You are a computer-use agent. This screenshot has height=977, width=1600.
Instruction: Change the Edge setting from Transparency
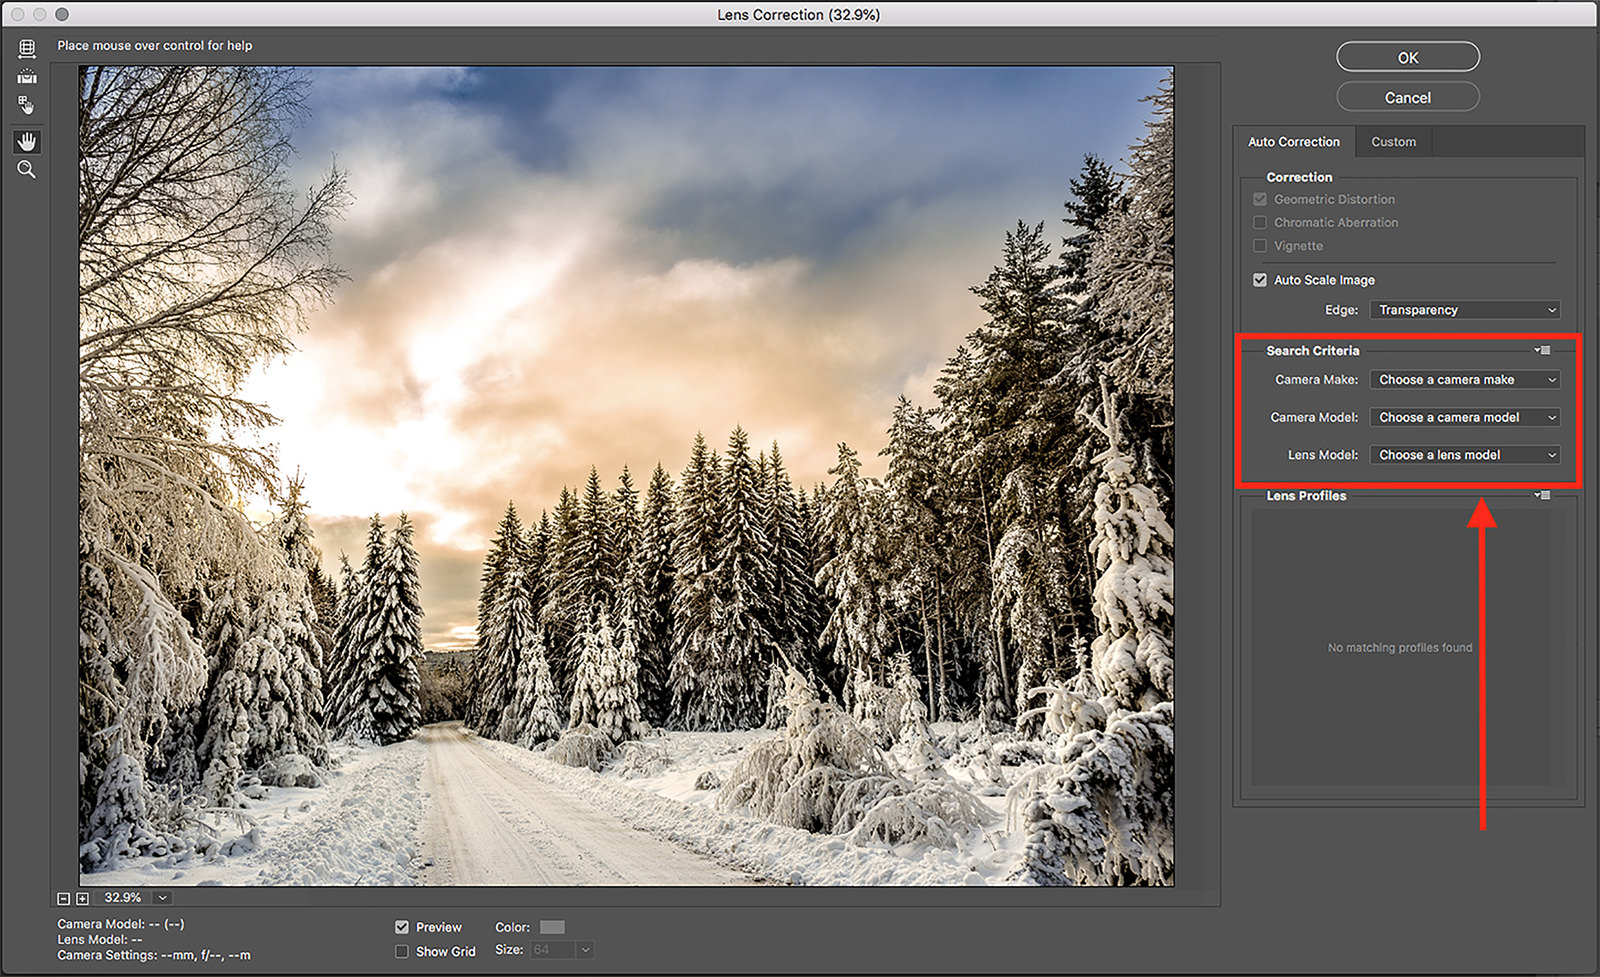1464,310
